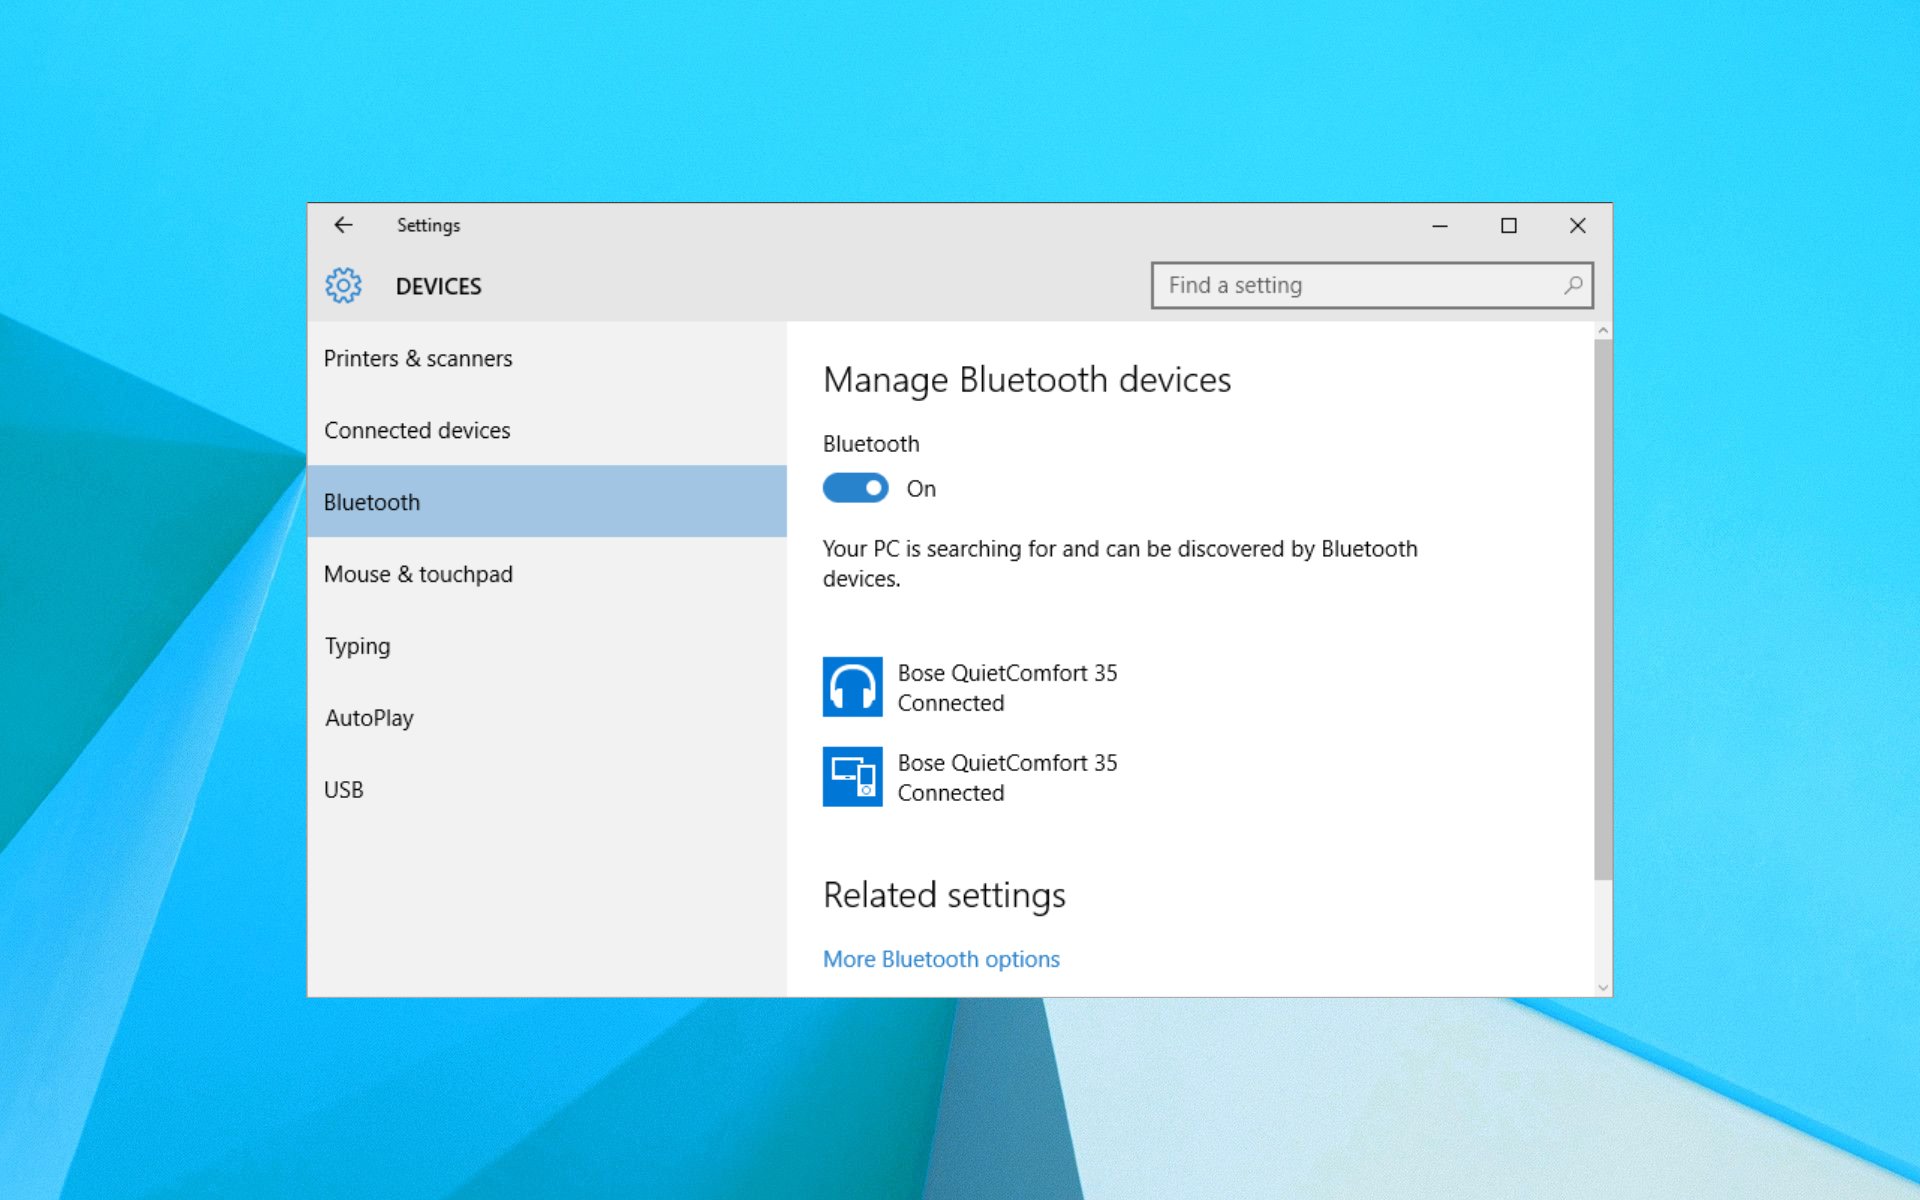
Task: Maximize the Settings window
Action: [x=1509, y=226]
